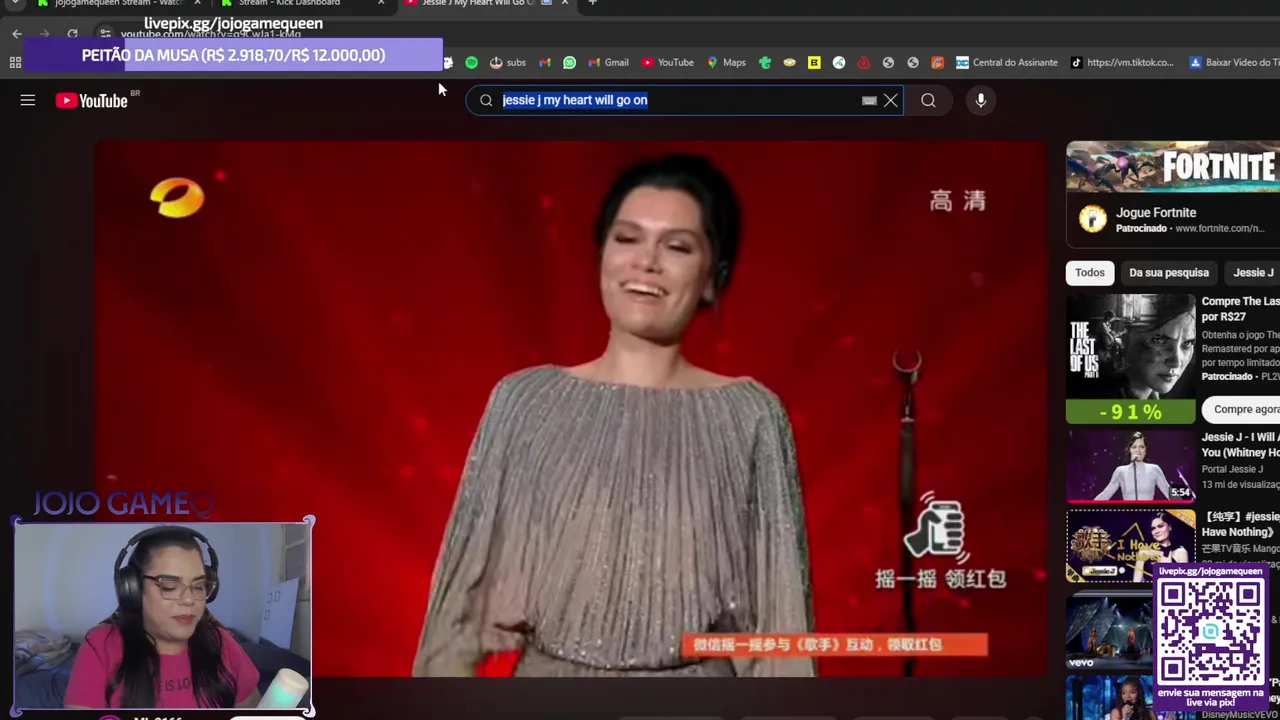Open the TikTok vm.tiktok.com bookmark
Screen dimensions: 1280x720
point(1122,62)
